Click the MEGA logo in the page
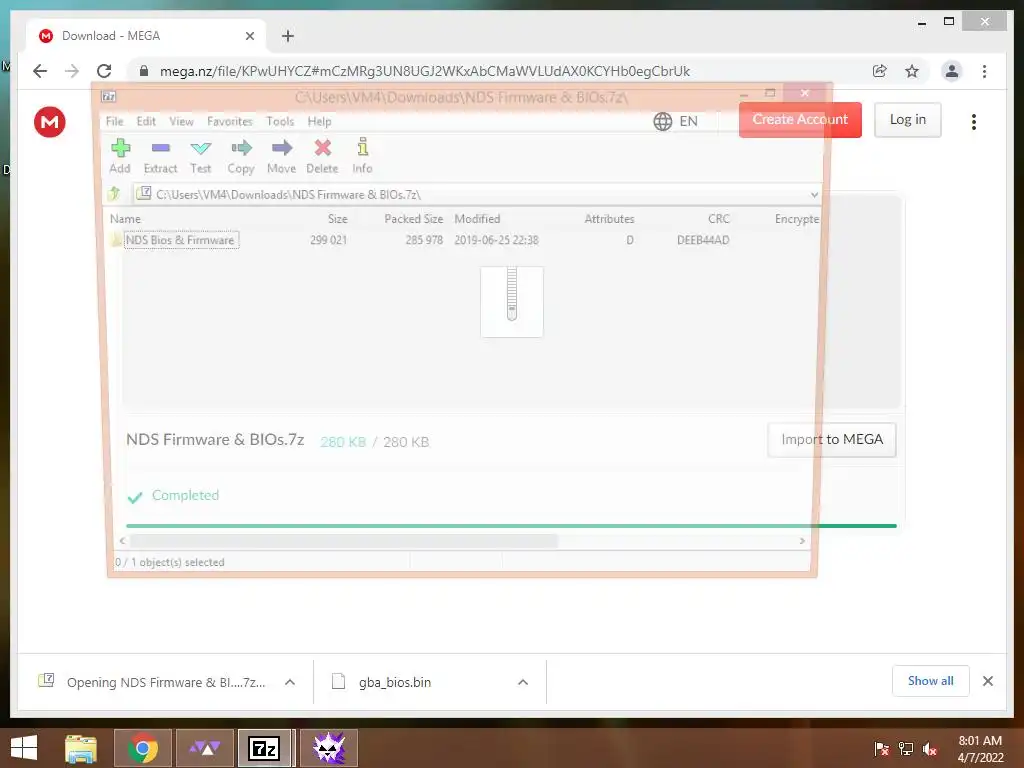Image resolution: width=1024 pixels, height=768 pixels. click(50, 121)
